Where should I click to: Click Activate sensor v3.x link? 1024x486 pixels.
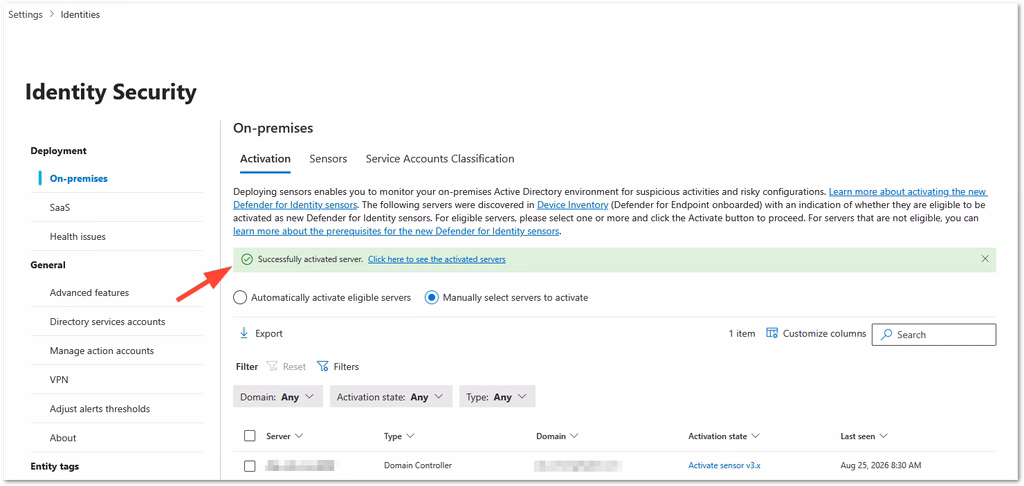(724, 466)
